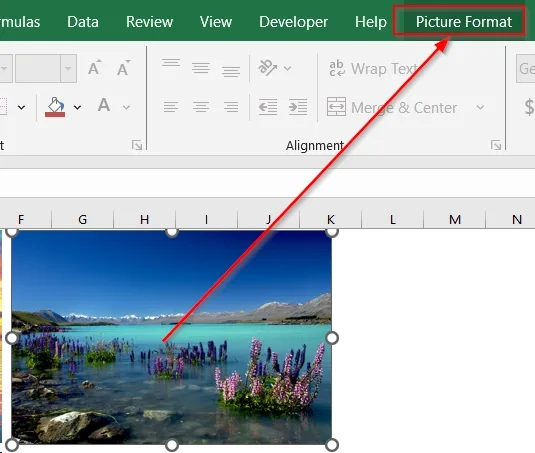
Task: Select column H header
Action: click(x=144, y=219)
